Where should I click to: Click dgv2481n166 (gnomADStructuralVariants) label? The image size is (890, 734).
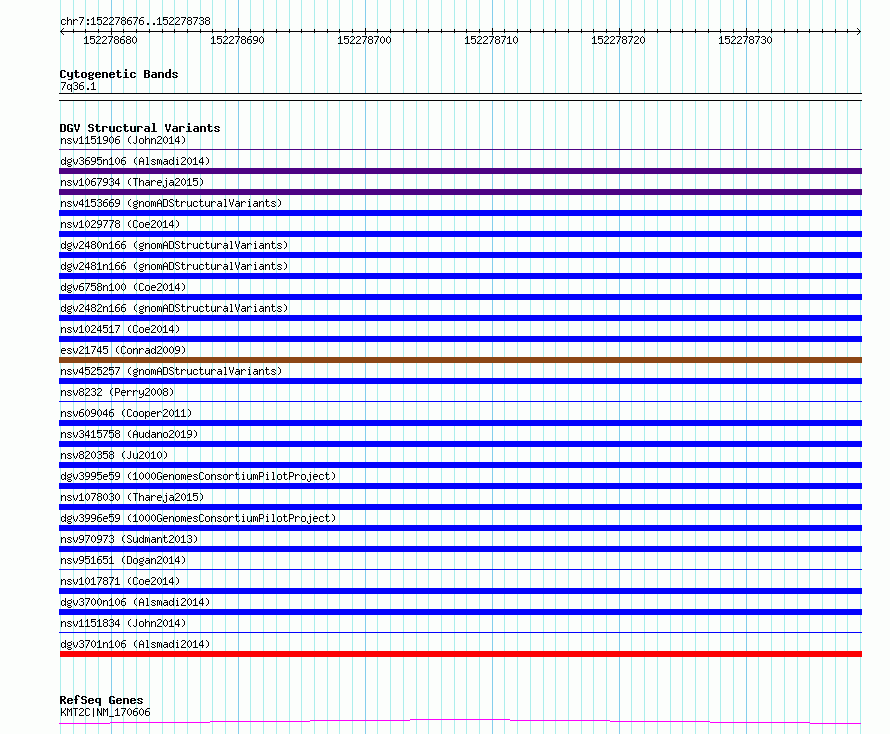(x=174, y=266)
